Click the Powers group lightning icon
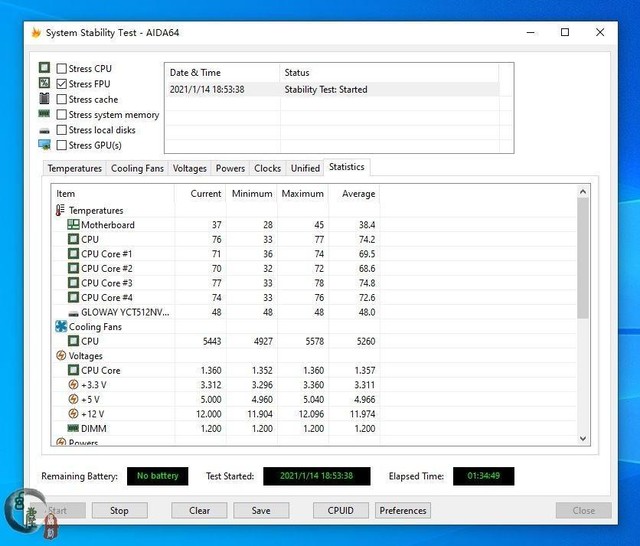640x546 pixels. pos(61,442)
